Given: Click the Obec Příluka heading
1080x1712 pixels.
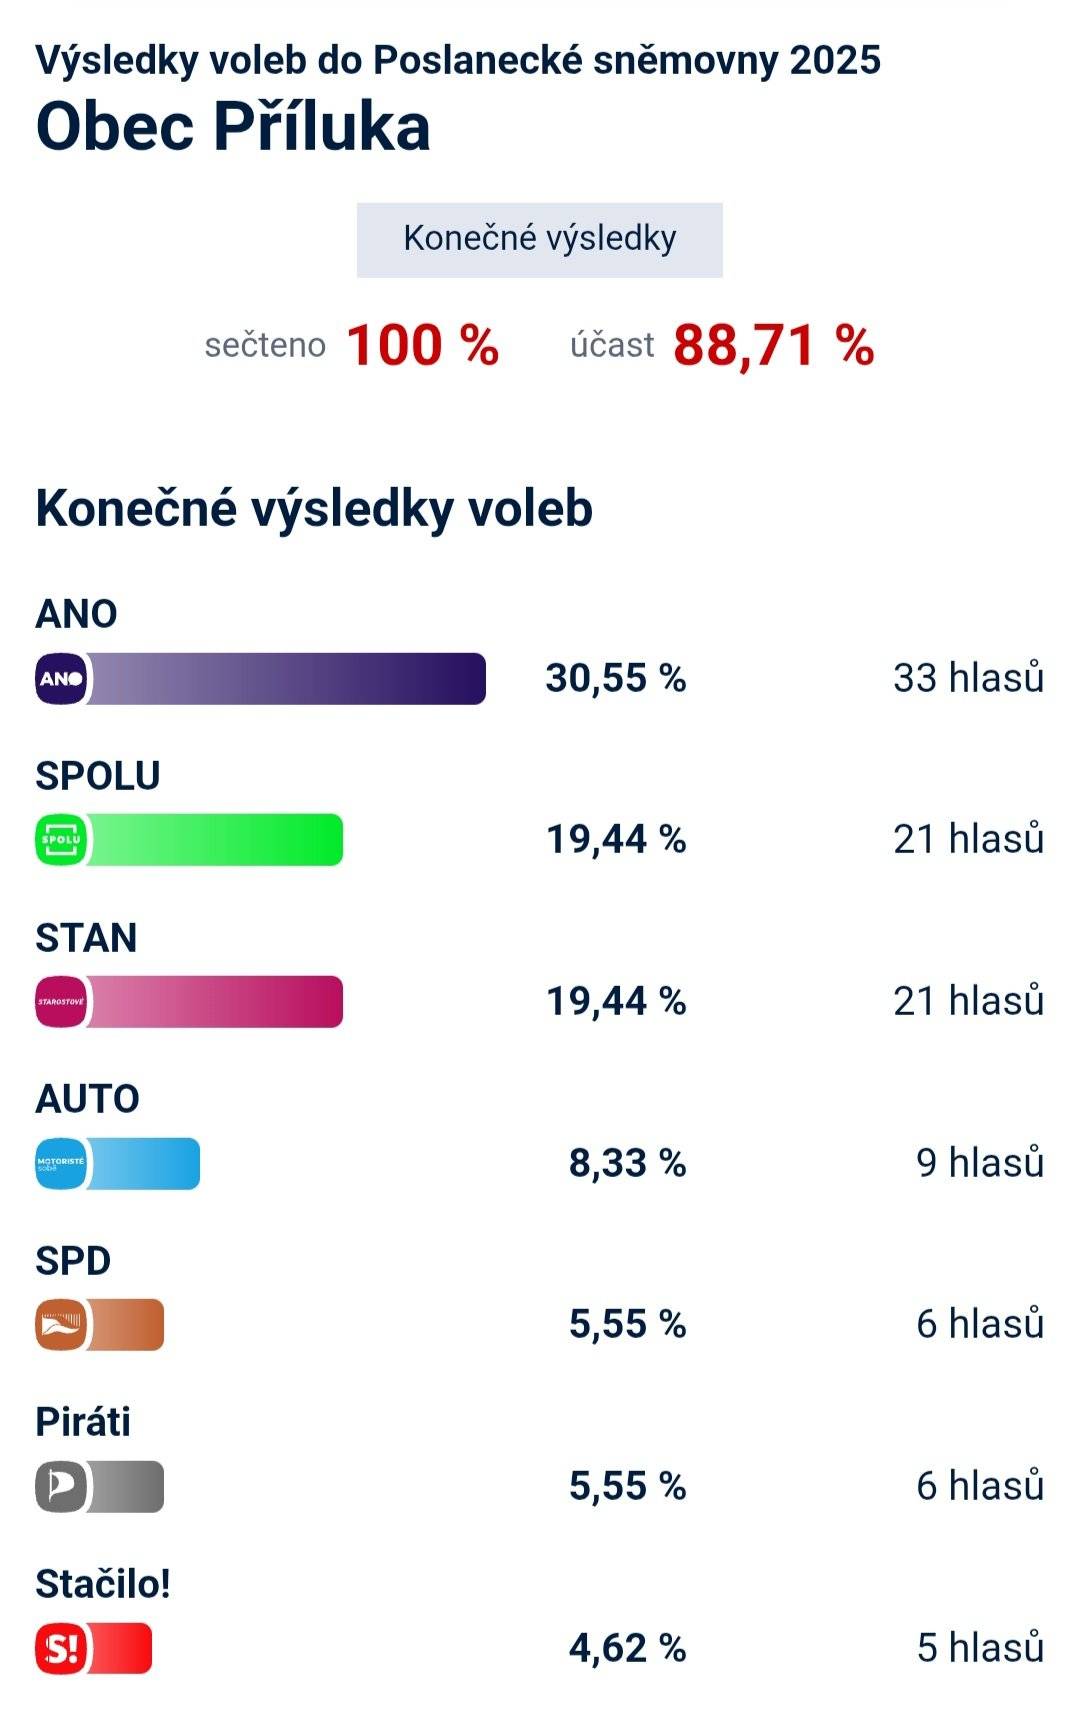Looking at the screenshot, I should click(232, 126).
